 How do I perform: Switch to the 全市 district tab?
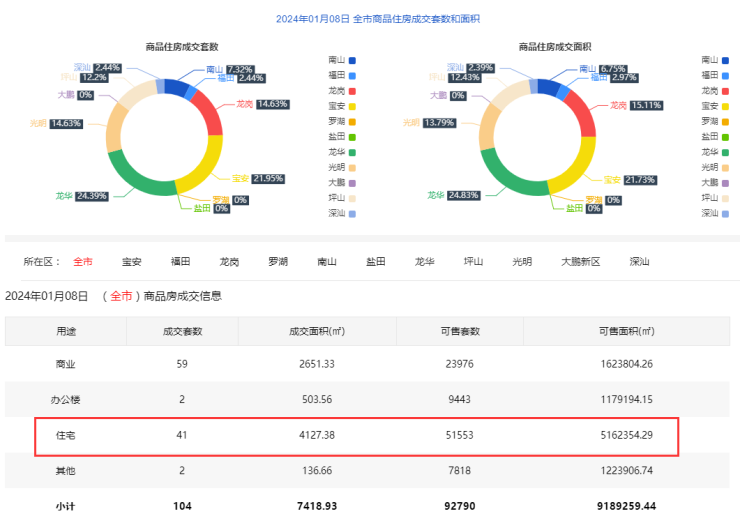tap(83, 262)
